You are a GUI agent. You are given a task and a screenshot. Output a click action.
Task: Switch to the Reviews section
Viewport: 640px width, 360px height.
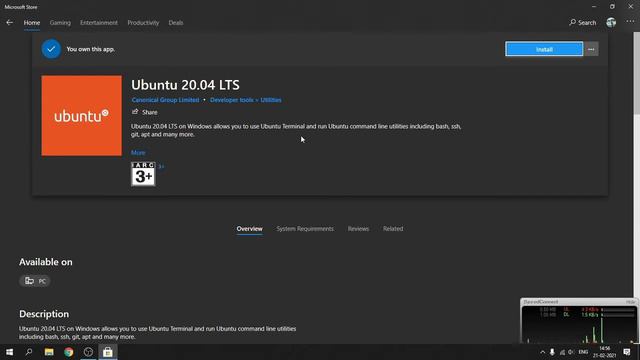click(358, 229)
